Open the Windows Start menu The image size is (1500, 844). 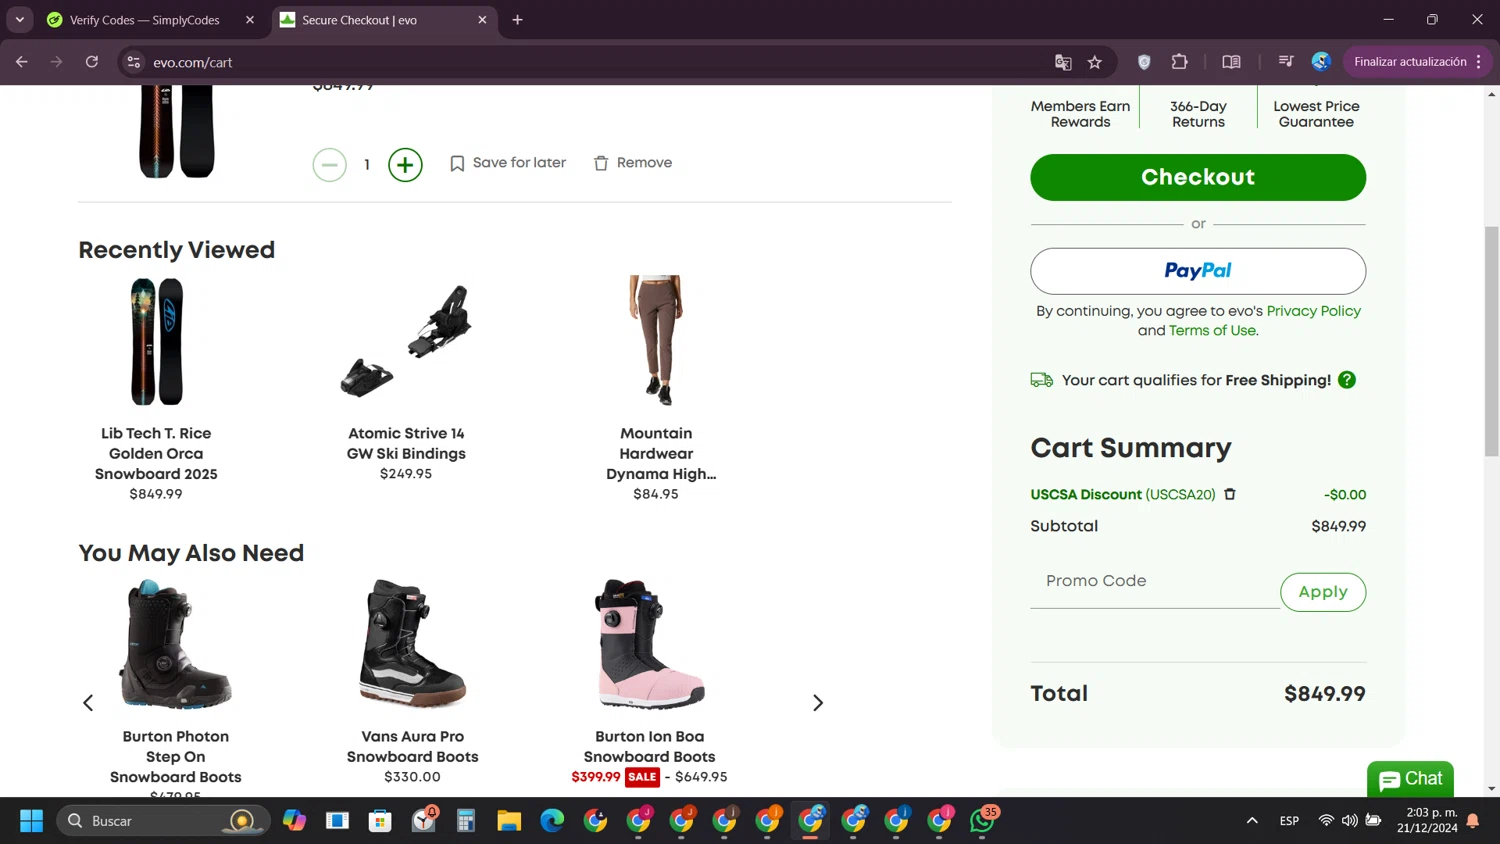click(32, 821)
